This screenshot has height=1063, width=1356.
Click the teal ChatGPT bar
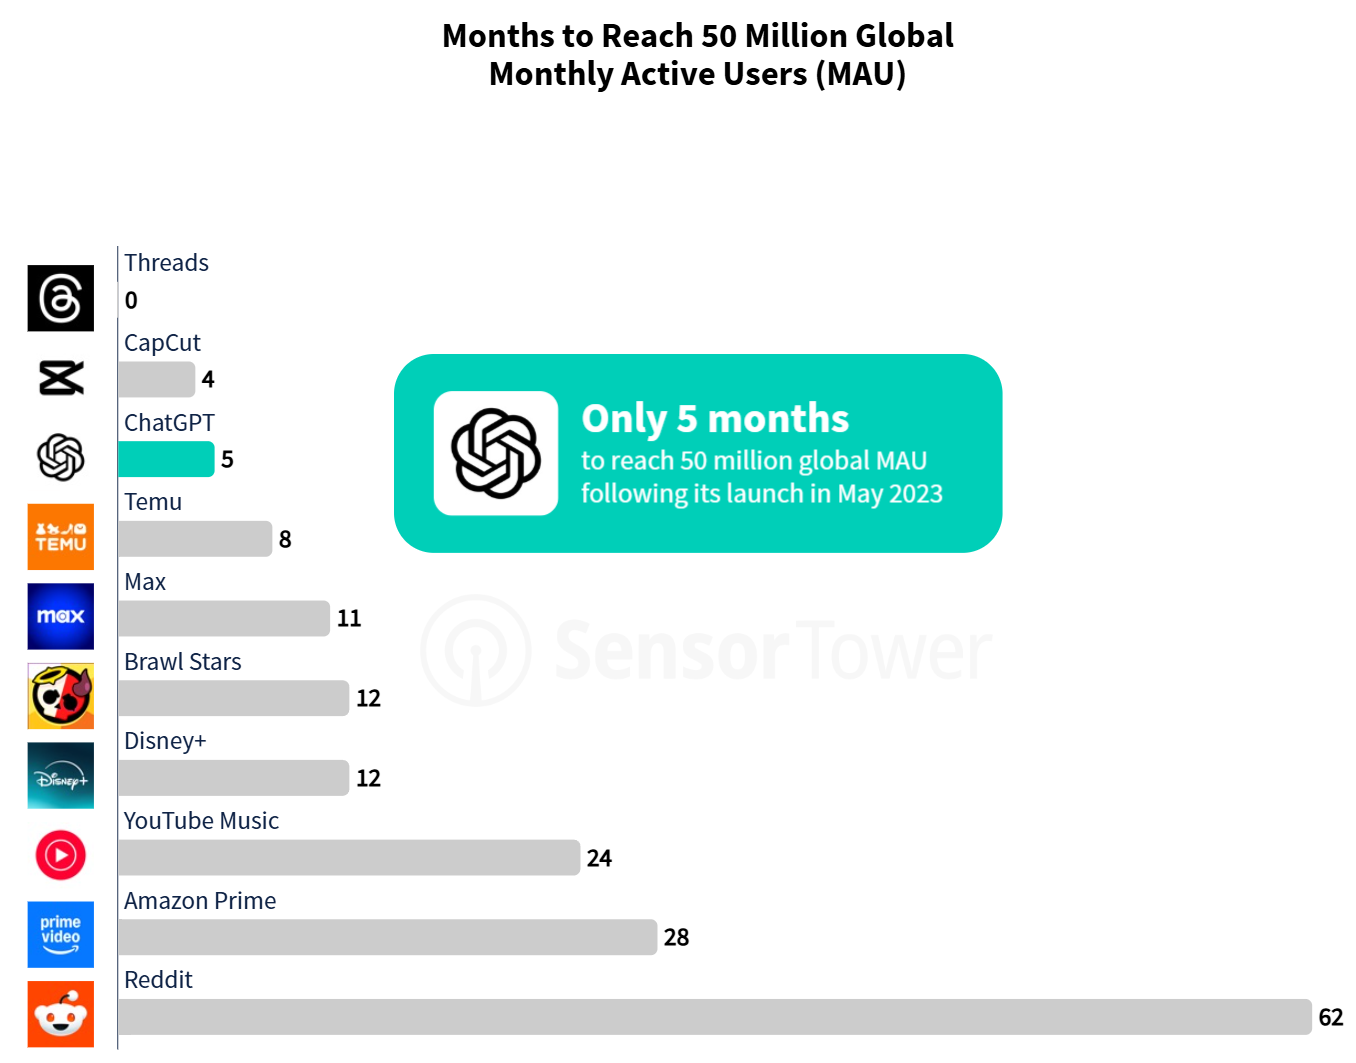point(166,459)
